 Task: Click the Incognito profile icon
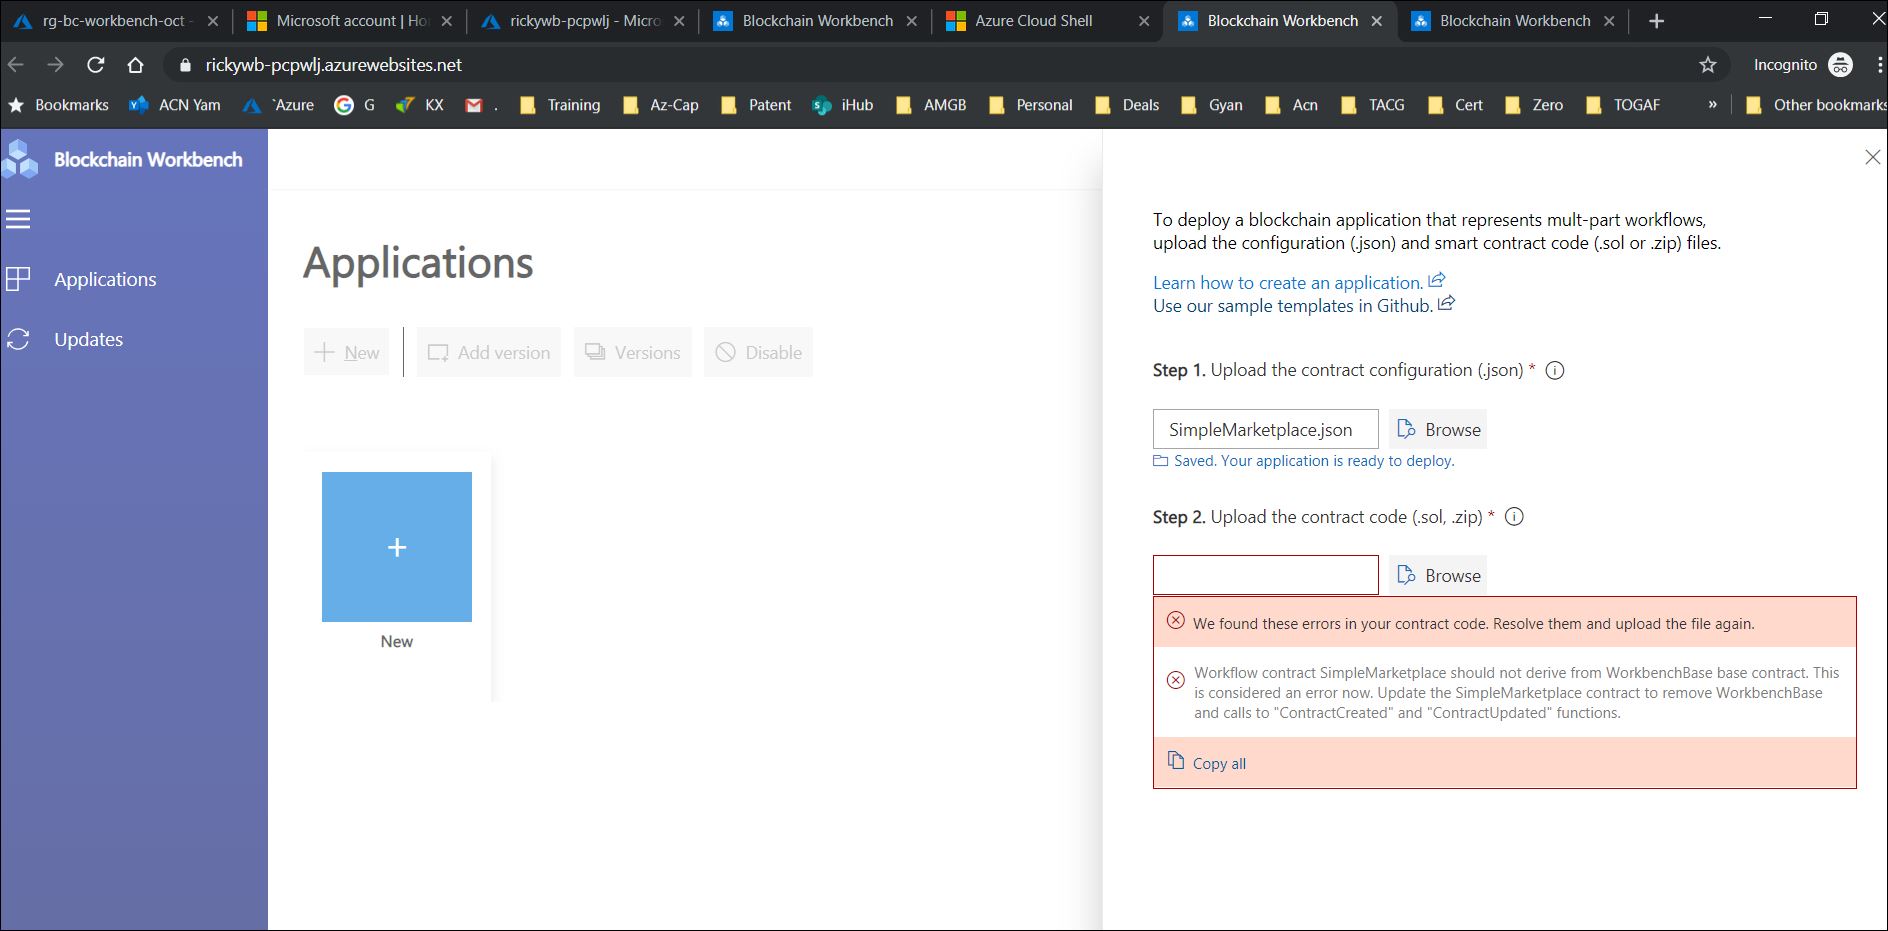tap(1843, 64)
